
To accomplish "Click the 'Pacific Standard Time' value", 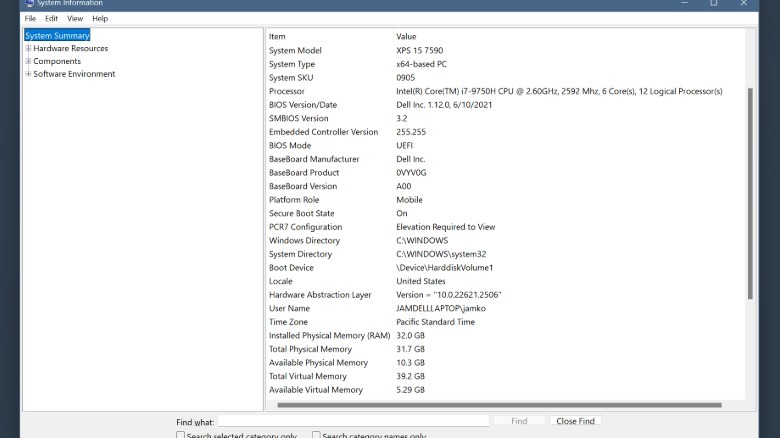I will (x=435, y=322).
